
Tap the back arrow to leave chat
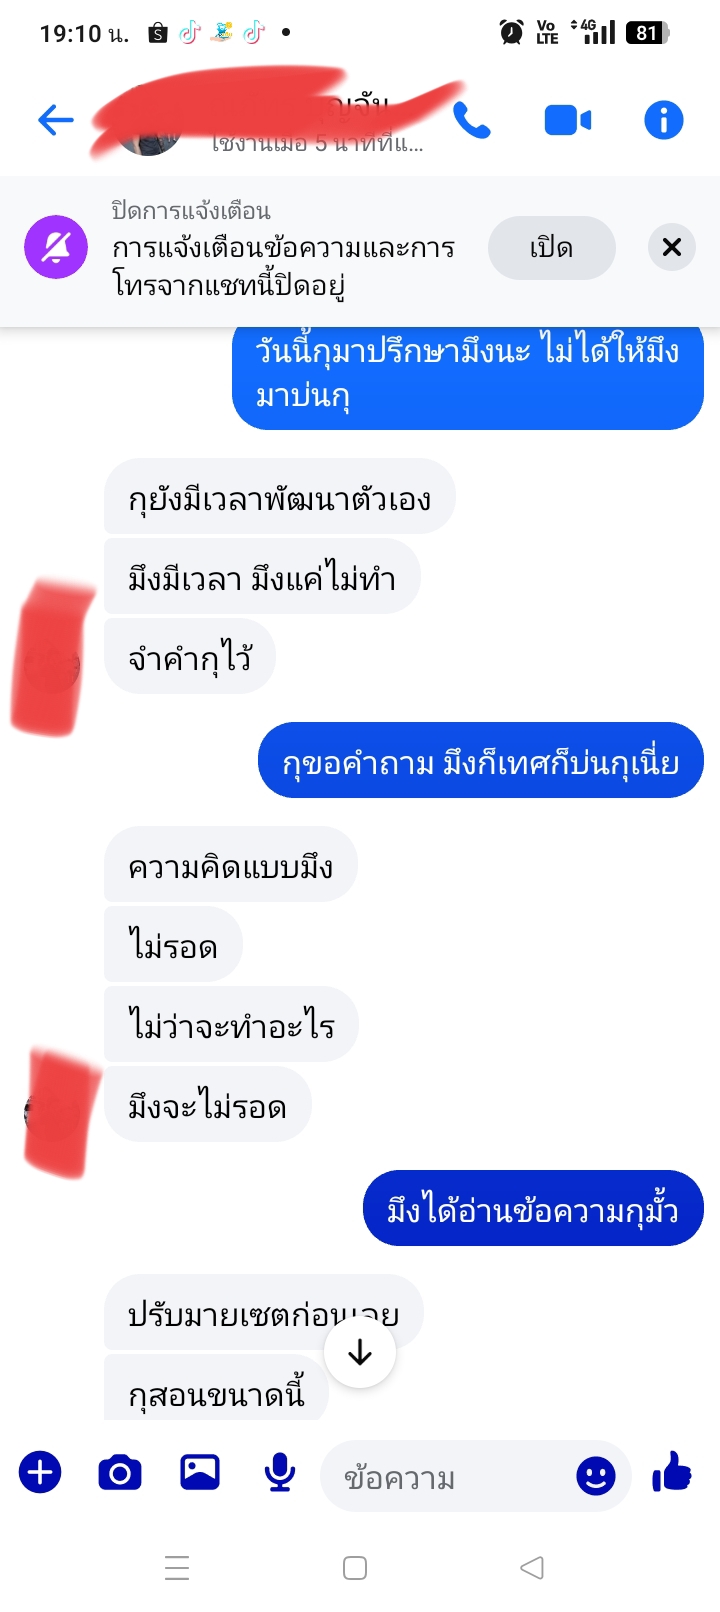(56, 121)
